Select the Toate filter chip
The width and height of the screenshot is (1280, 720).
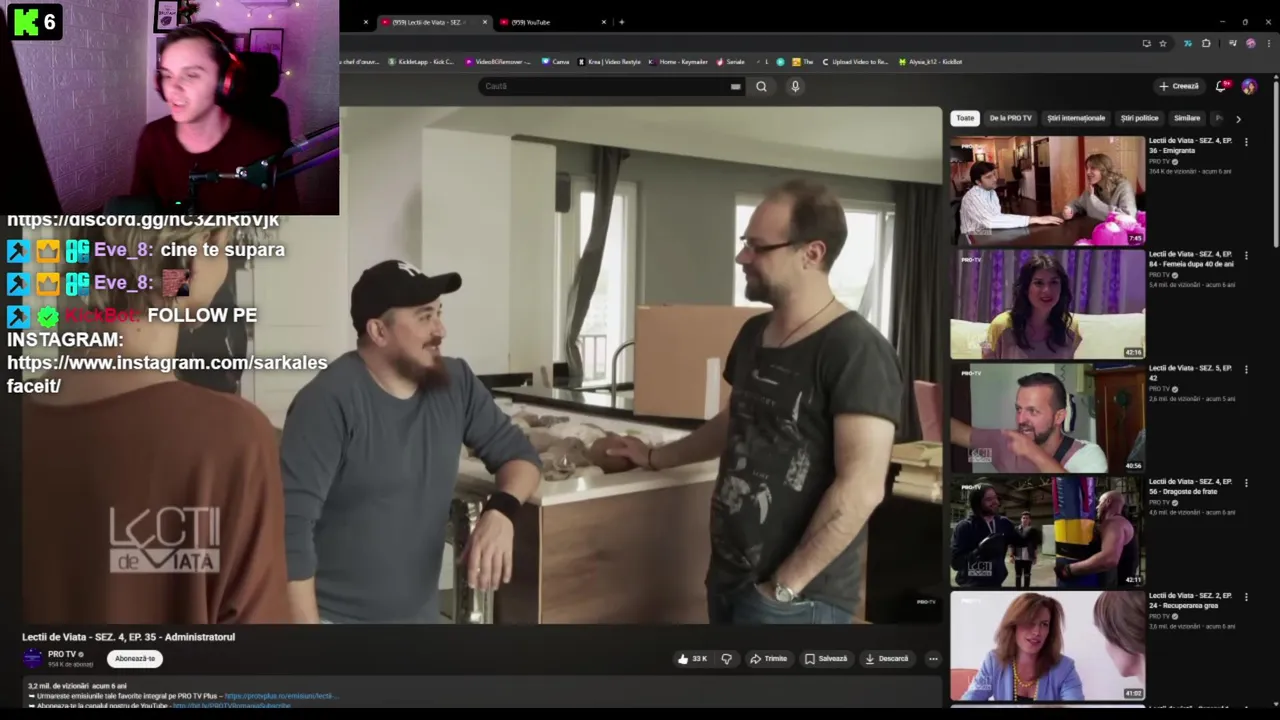point(965,118)
